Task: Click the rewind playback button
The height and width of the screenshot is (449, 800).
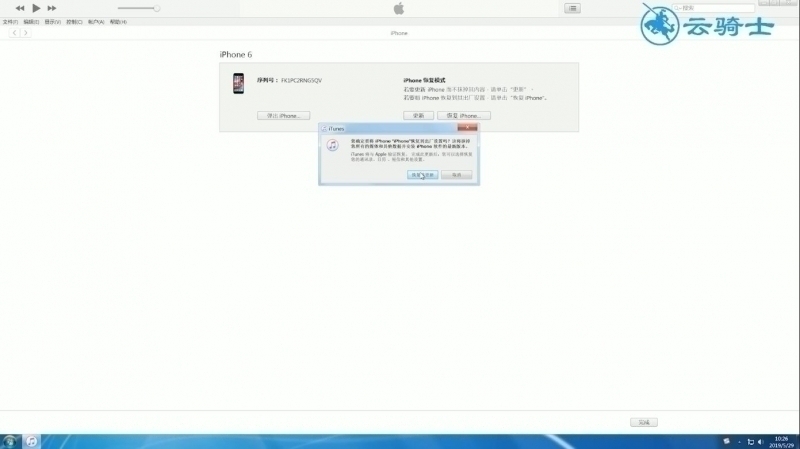Action: point(20,8)
